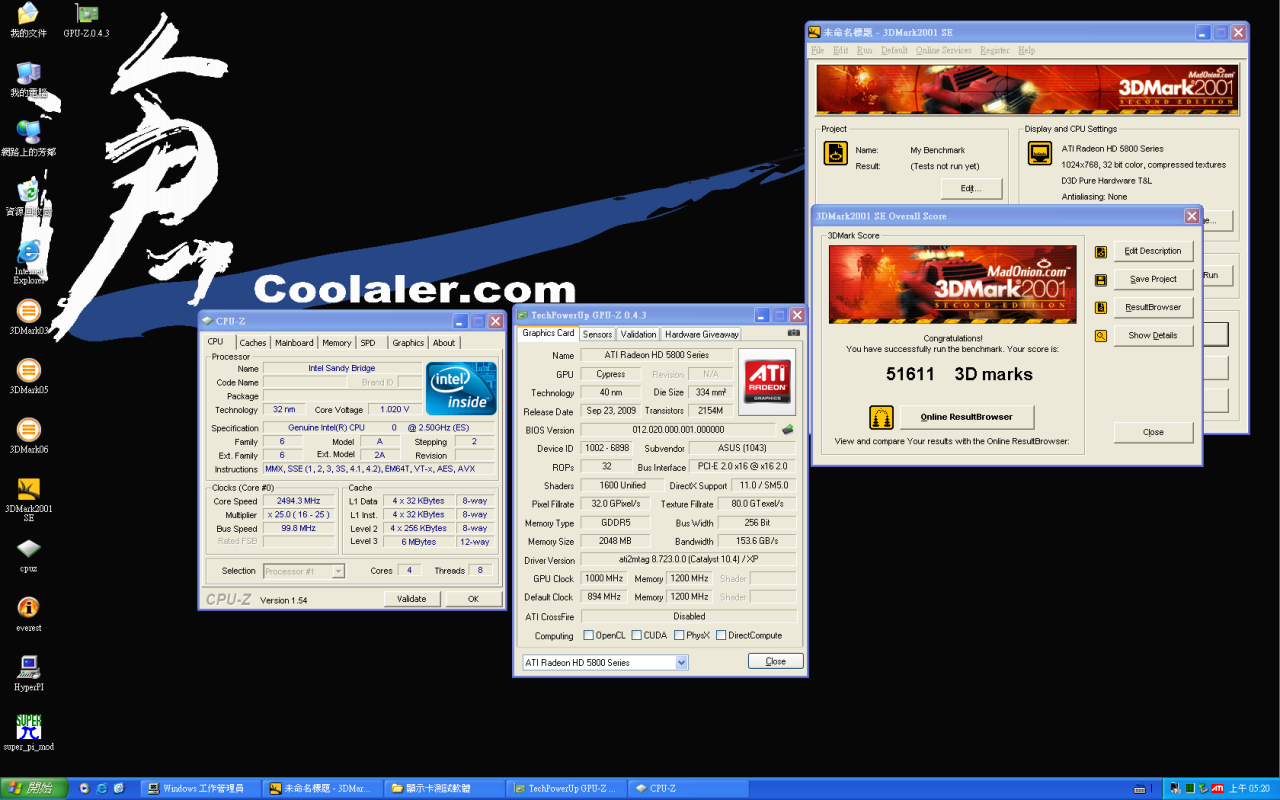Click the OK button in CPU-Z

pos(473,599)
